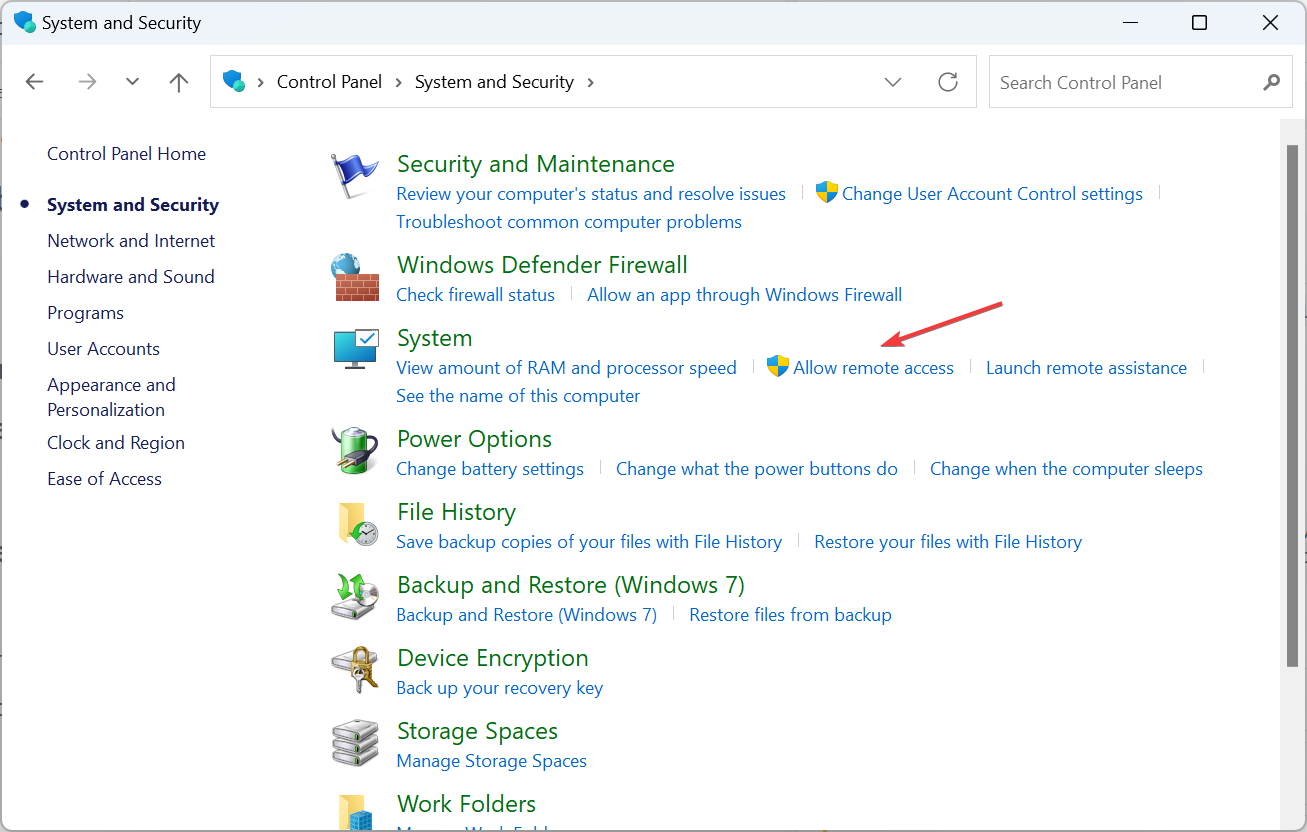This screenshot has height=832, width=1307.
Task: Click the System monitor icon
Action: [x=355, y=349]
